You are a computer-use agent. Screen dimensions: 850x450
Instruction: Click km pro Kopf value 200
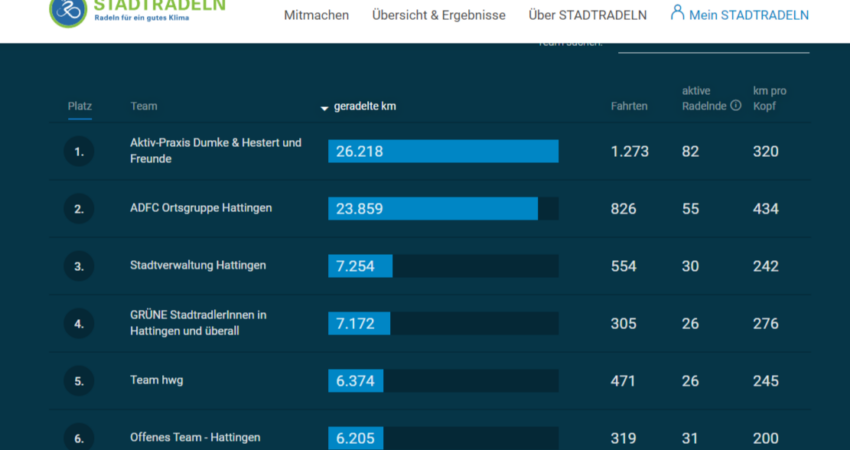coord(765,438)
